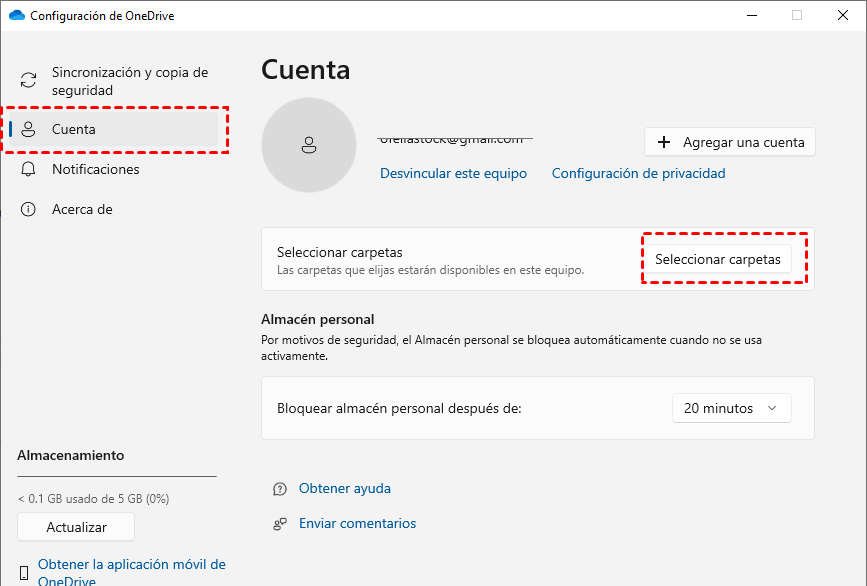Click the person icon beside Cuenta
Image resolution: width=867 pixels, height=586 pixels.
click(28, 129)
